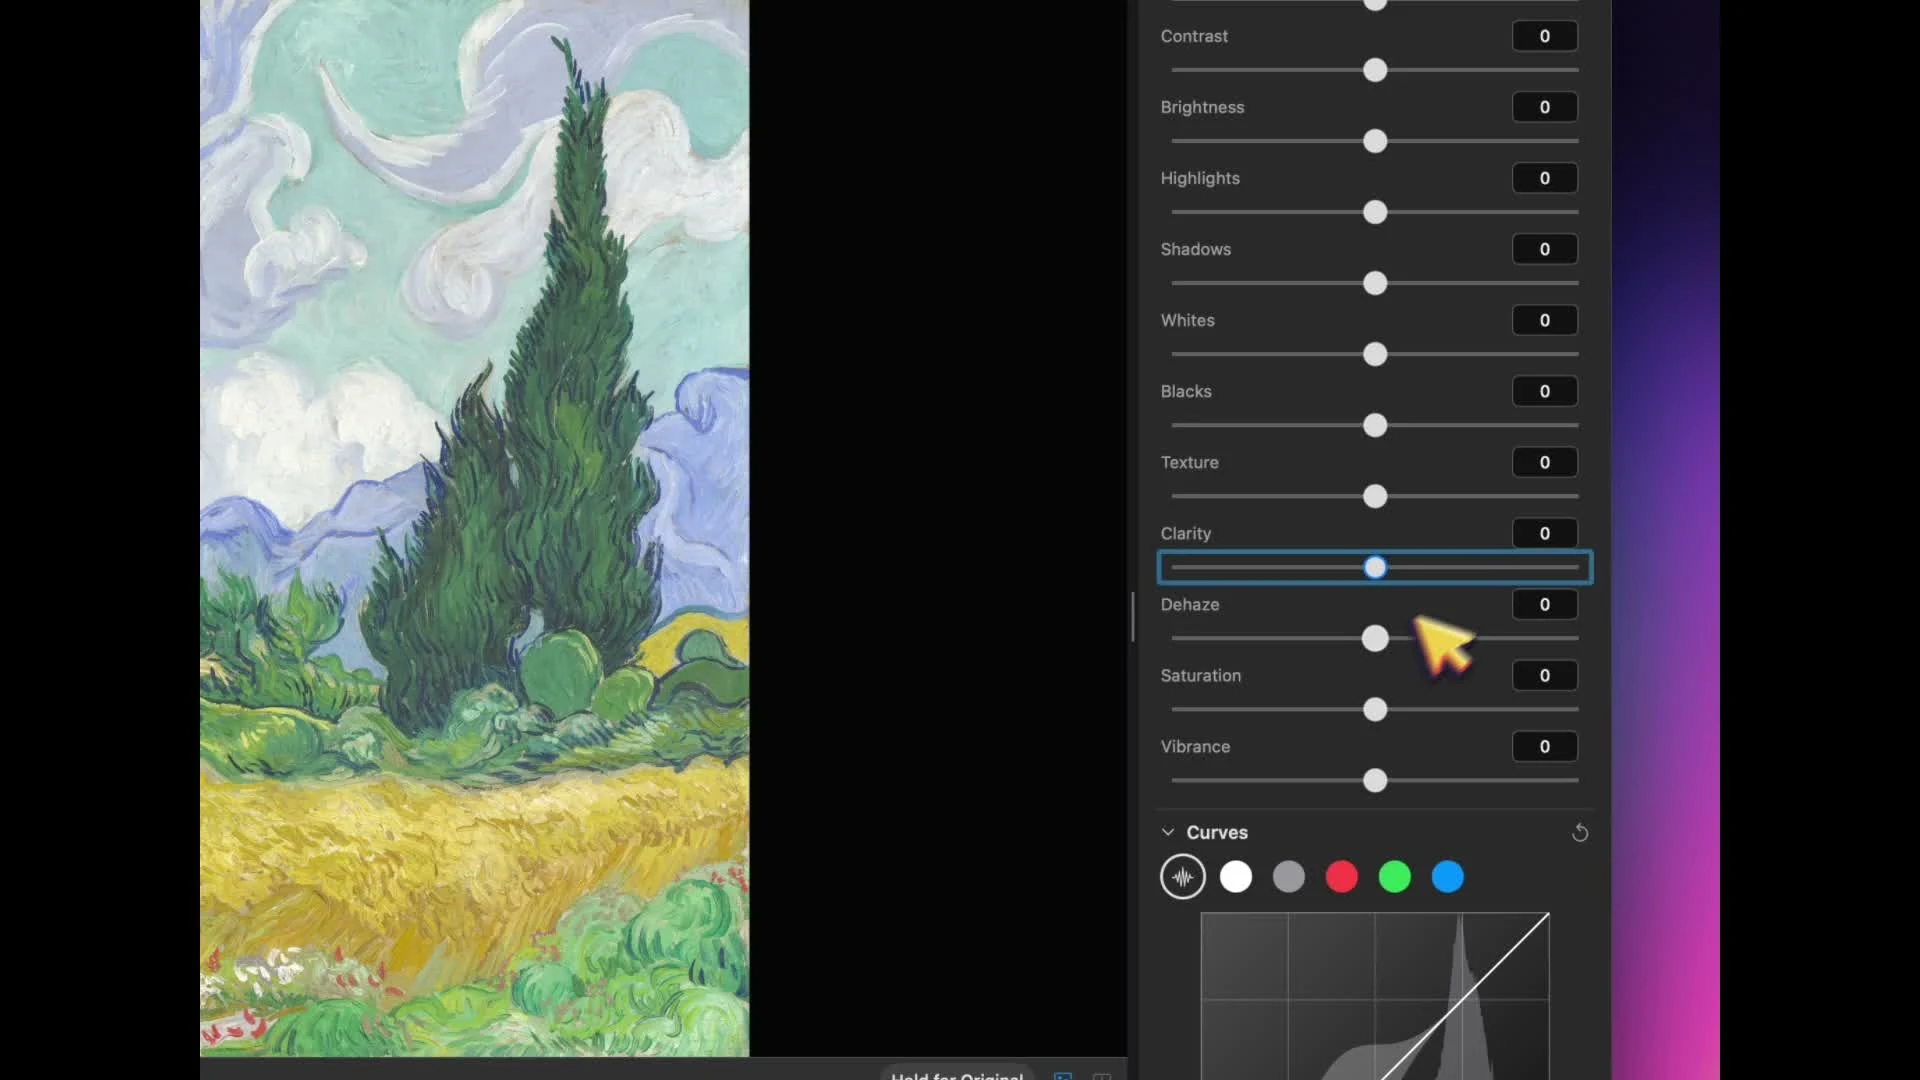The height and width of the screenshot is (1080, 1920).
Task: Focus the Blacks value field
Action: click(x=1545, y=391)
